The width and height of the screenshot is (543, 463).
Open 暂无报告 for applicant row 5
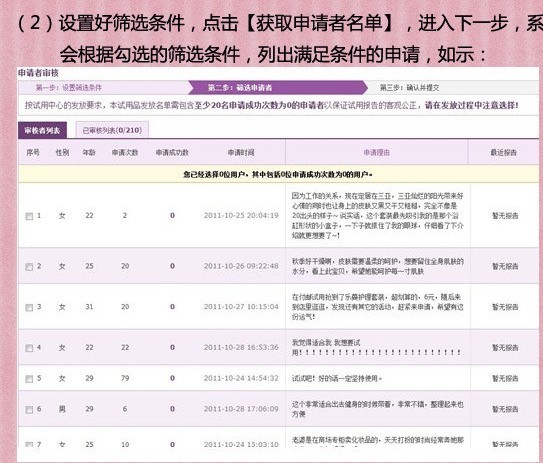pyautogui.click(x=505, y=378)
